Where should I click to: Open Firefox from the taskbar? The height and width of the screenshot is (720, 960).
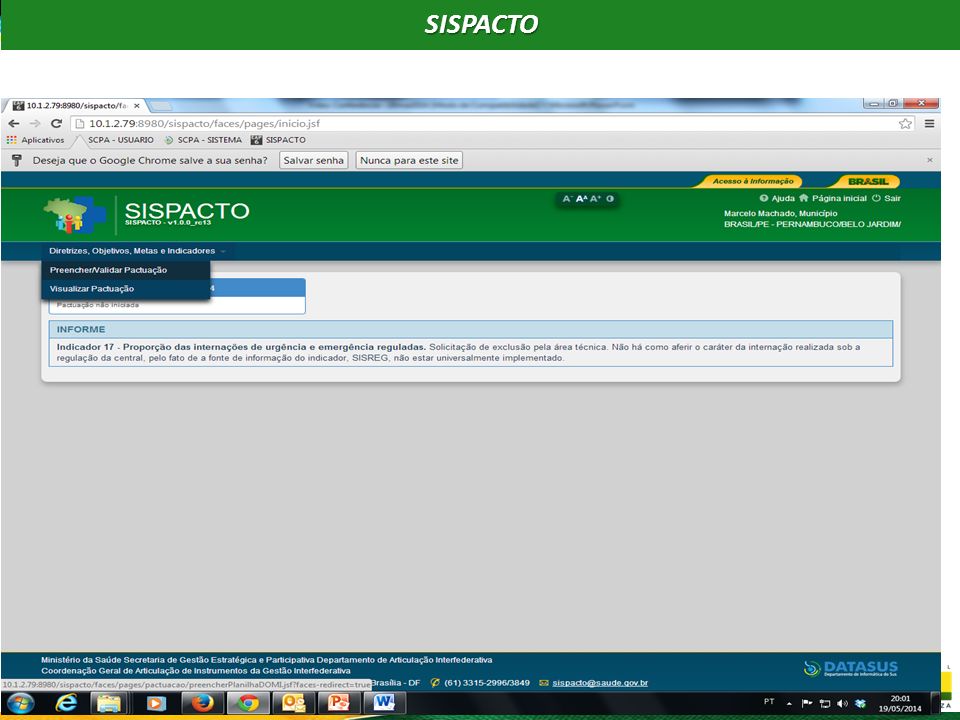pos(202,703)
